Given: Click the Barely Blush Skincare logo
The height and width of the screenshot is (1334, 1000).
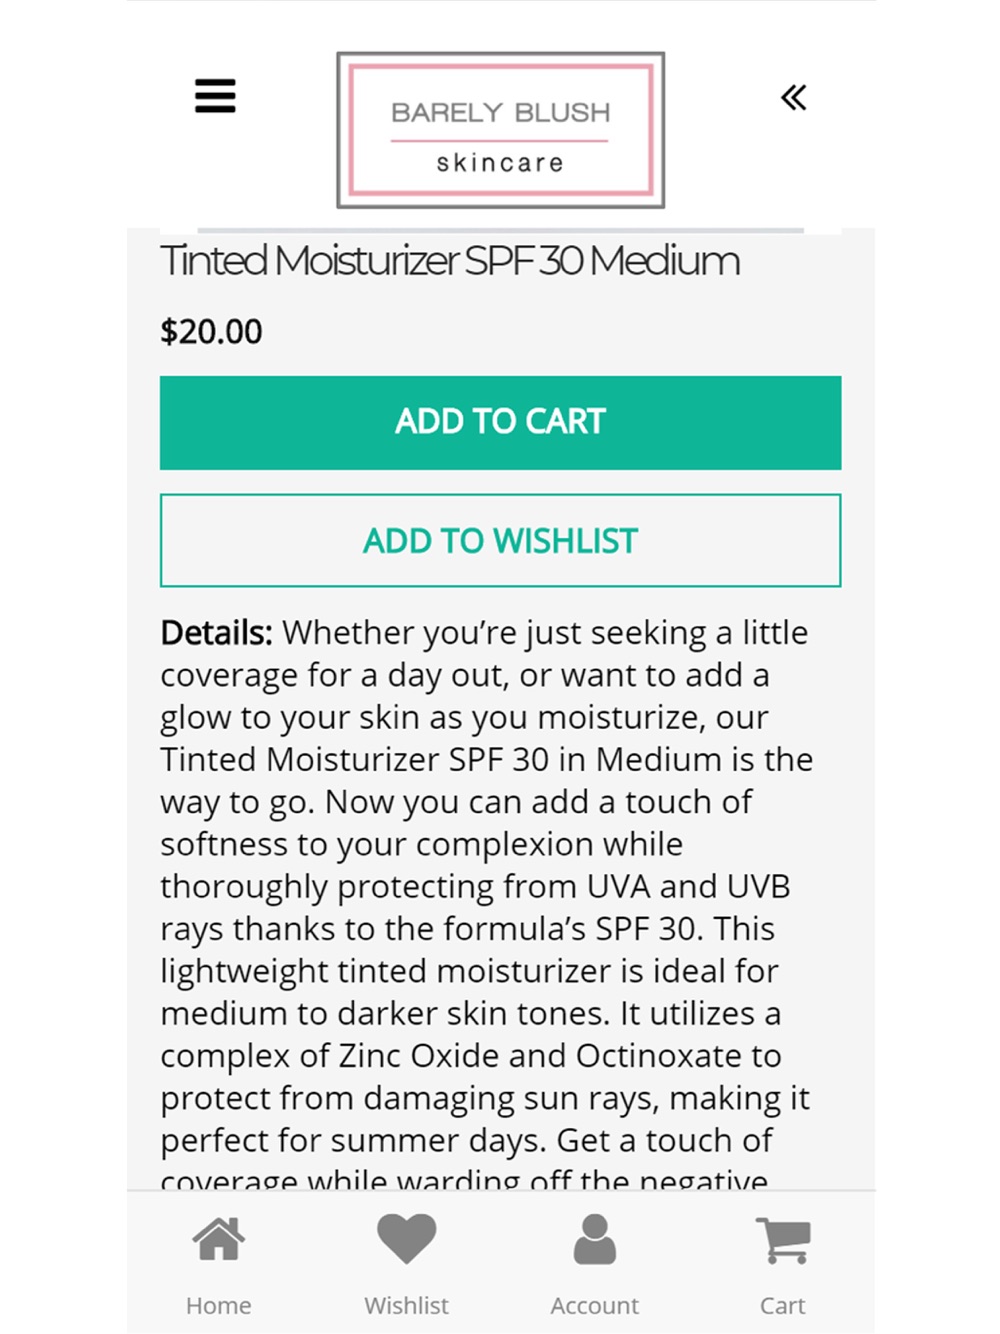Looking at the screenshot, I should point(501,130).
